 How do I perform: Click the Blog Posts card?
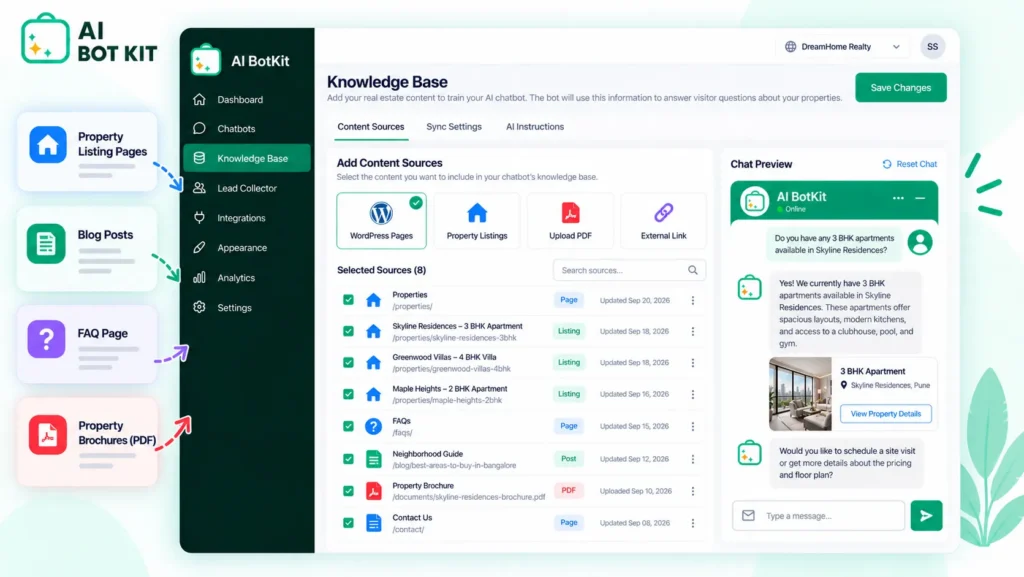click(x=88, y=249)
